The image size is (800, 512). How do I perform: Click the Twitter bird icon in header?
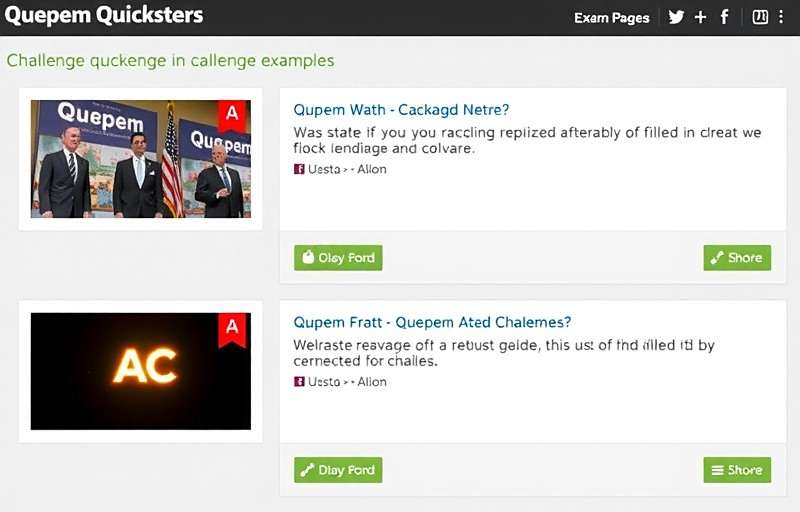click(676, 17)
